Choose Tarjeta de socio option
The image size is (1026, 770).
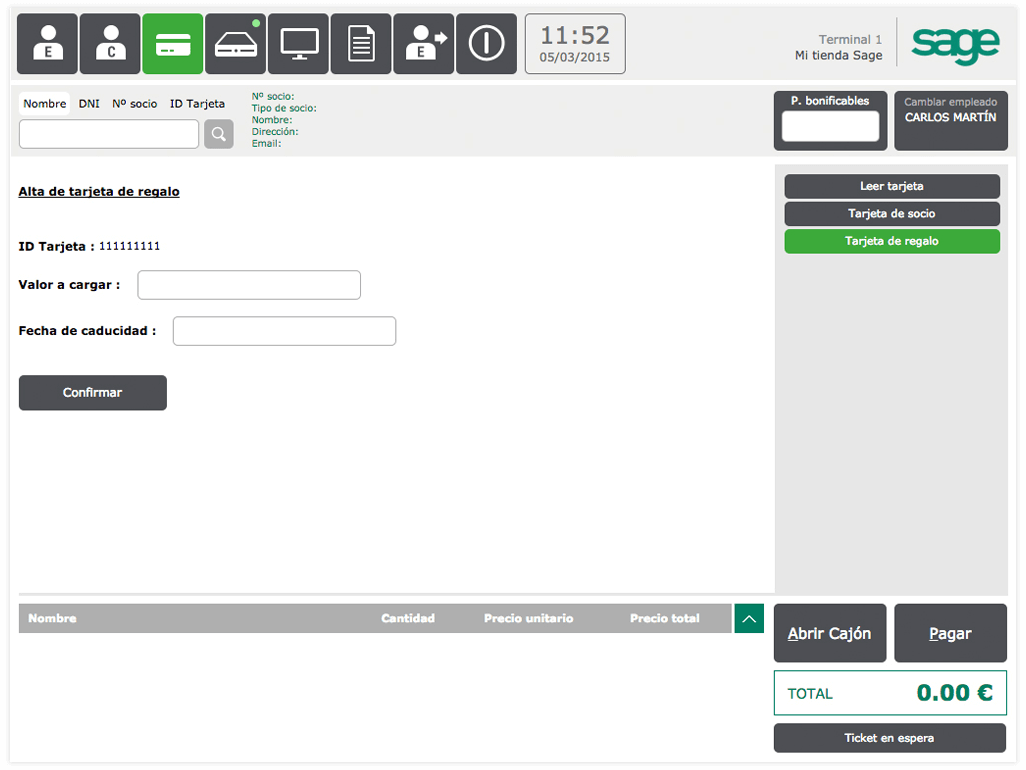(x=892, y=213)
